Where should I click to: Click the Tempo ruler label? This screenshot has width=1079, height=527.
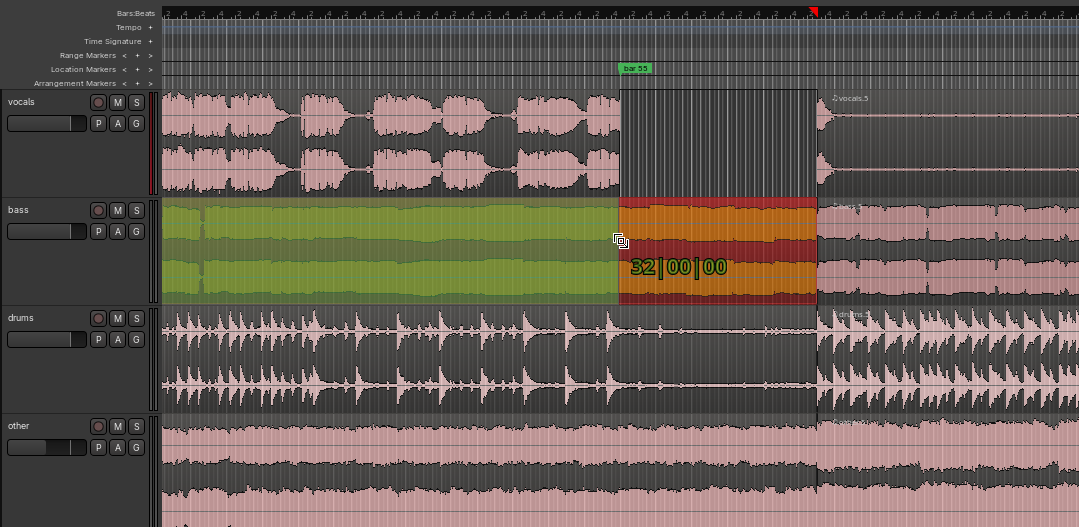129,28
